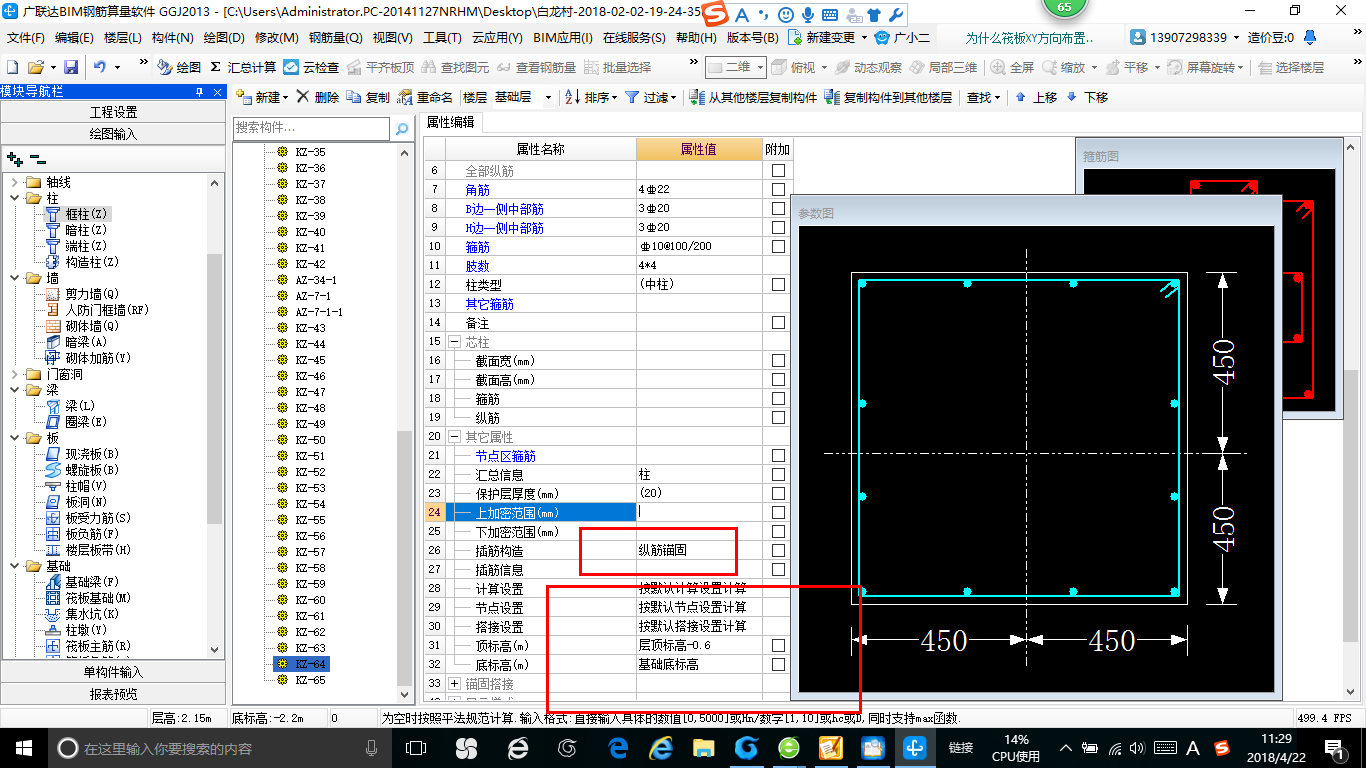This screenshot has height=768, width=1366.
Task: Undo the last action
Action: [x=100, y=67]
